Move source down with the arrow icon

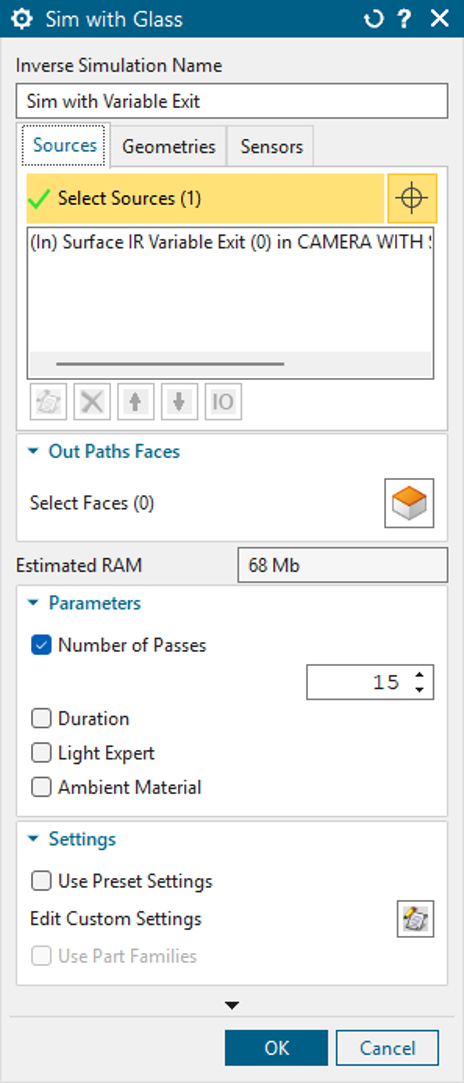[x=180, y=402]
